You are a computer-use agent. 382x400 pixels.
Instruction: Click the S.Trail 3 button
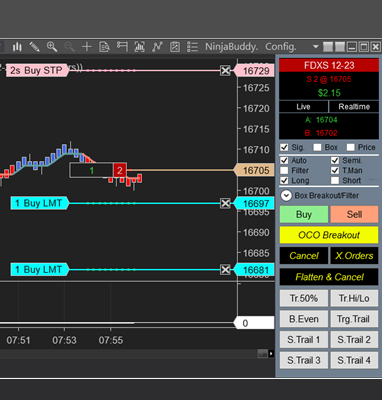point(304,360)
